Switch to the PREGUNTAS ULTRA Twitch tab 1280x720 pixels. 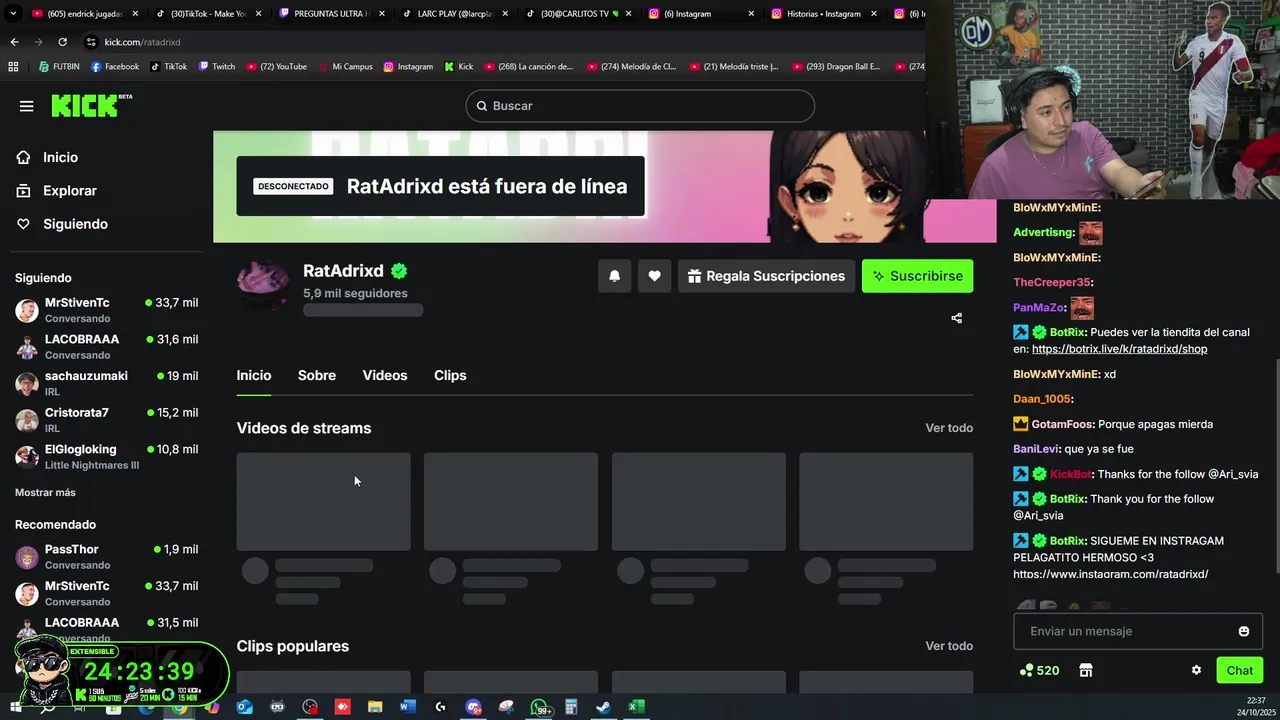(330, 14)
